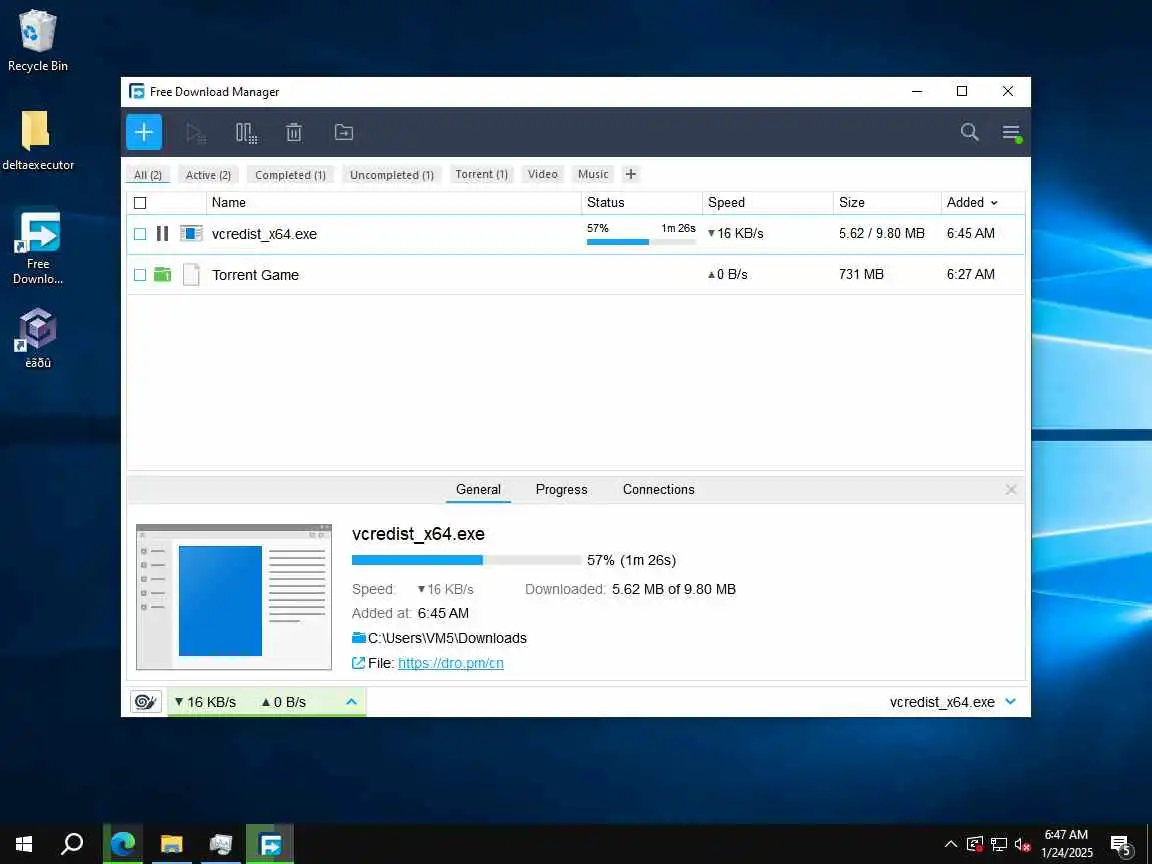The image size is (1152, 864).
Task: Sort by Added column header
Action: [x=972, y=202]
